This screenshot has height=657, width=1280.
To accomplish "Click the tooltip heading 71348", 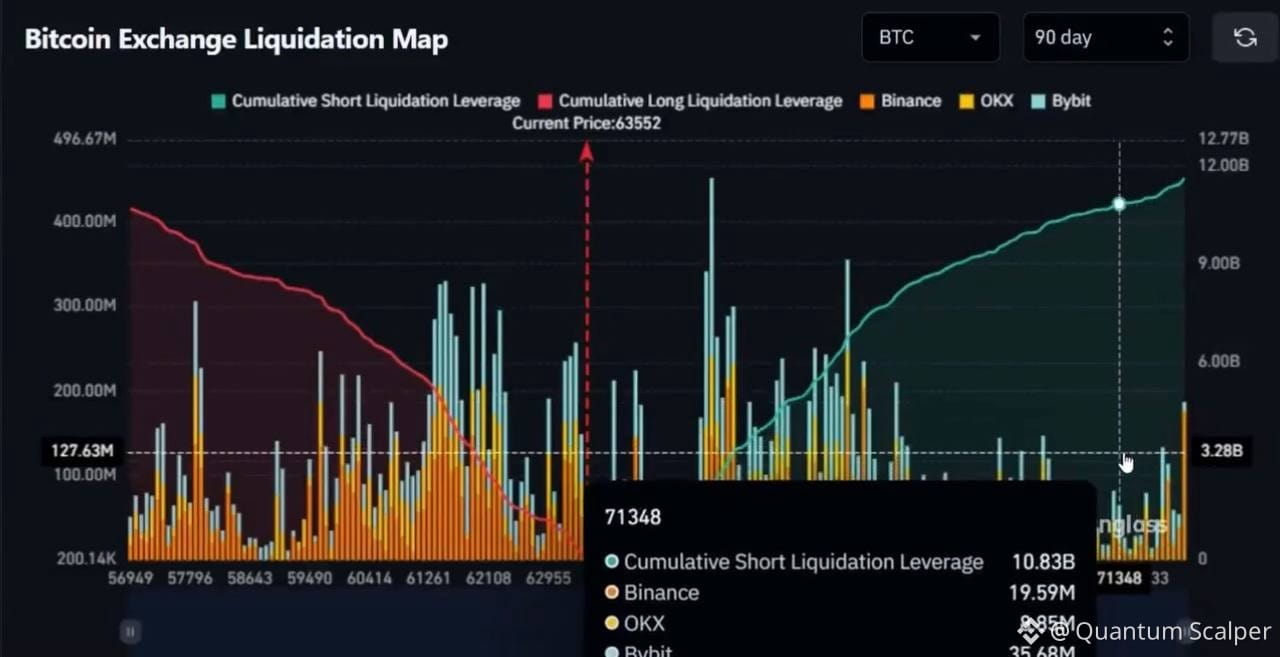I will 633,517.
